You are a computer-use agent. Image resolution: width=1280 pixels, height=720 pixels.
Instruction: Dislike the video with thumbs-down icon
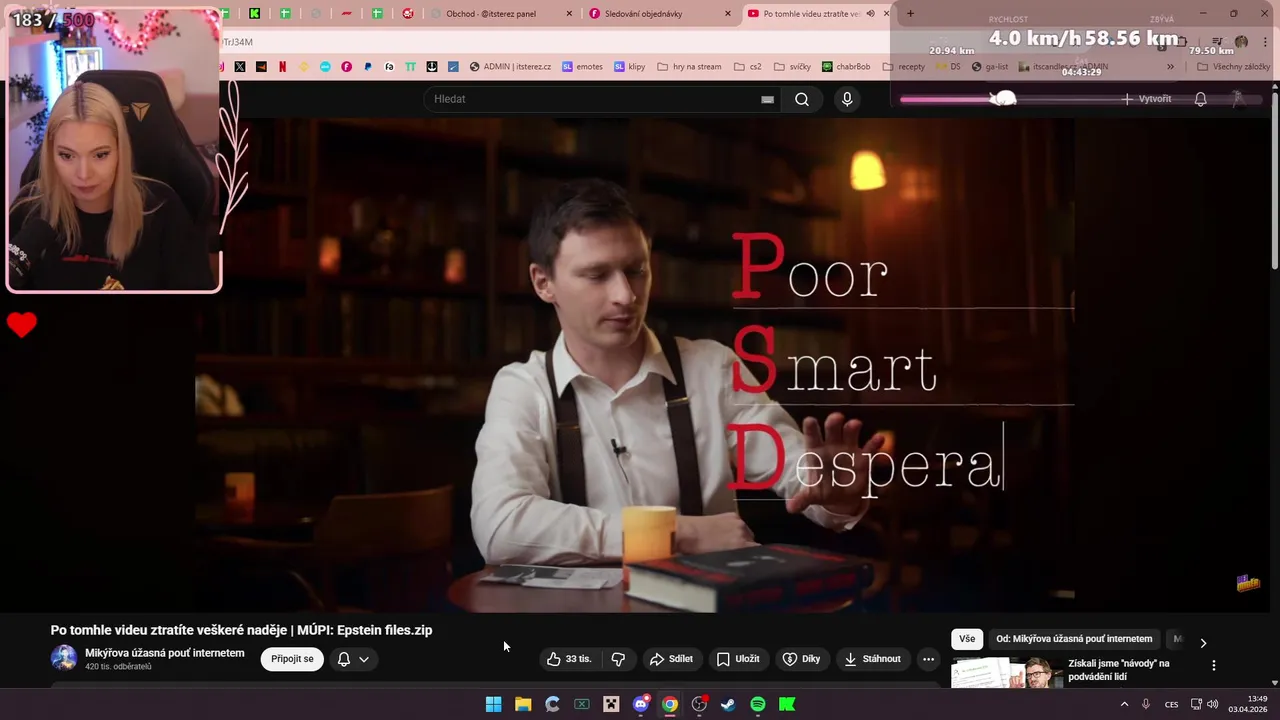(618, 659)
